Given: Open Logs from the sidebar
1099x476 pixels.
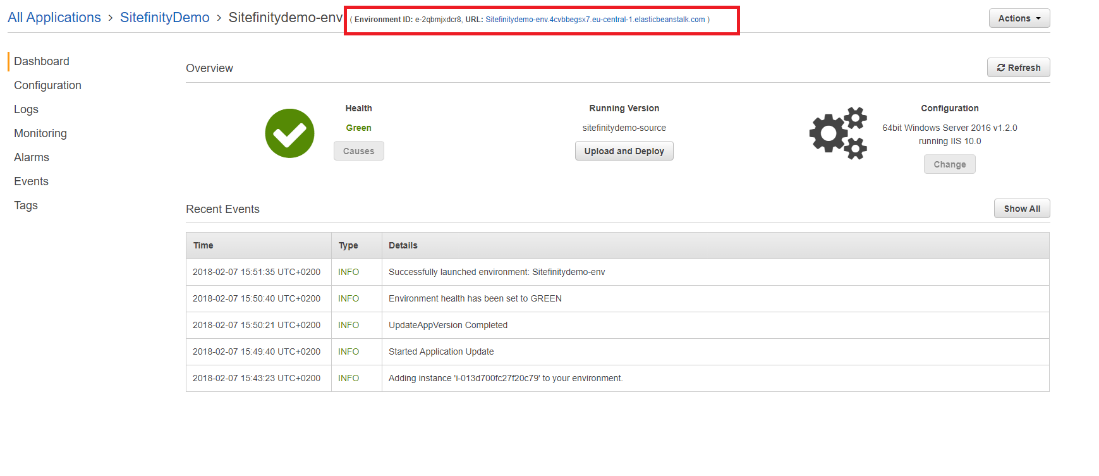Looking at the screenshot, I should 26,109.
